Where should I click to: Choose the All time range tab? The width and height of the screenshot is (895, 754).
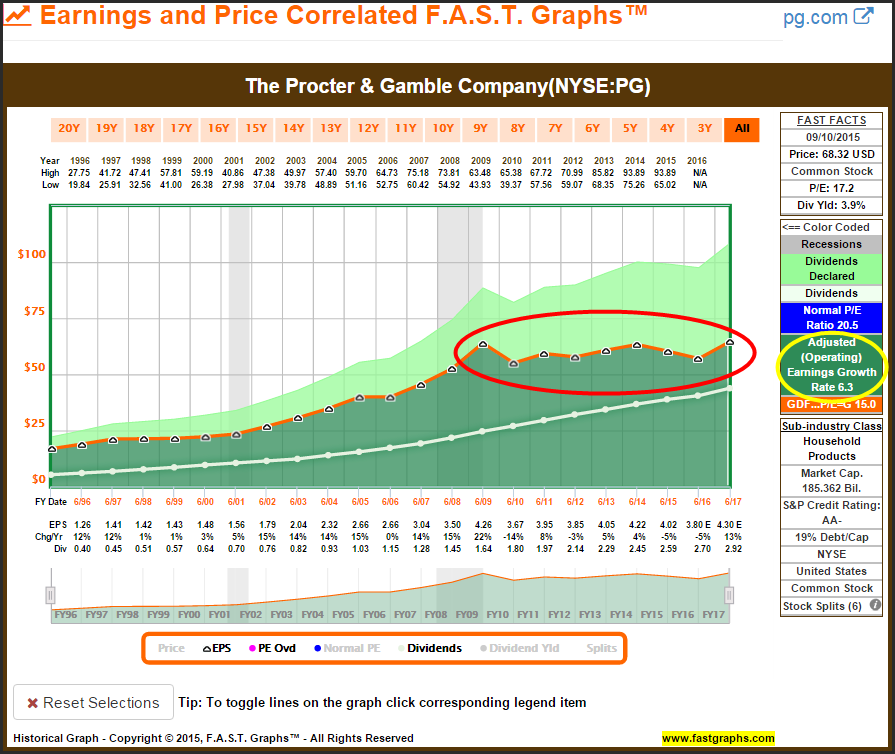coord(741,128)
